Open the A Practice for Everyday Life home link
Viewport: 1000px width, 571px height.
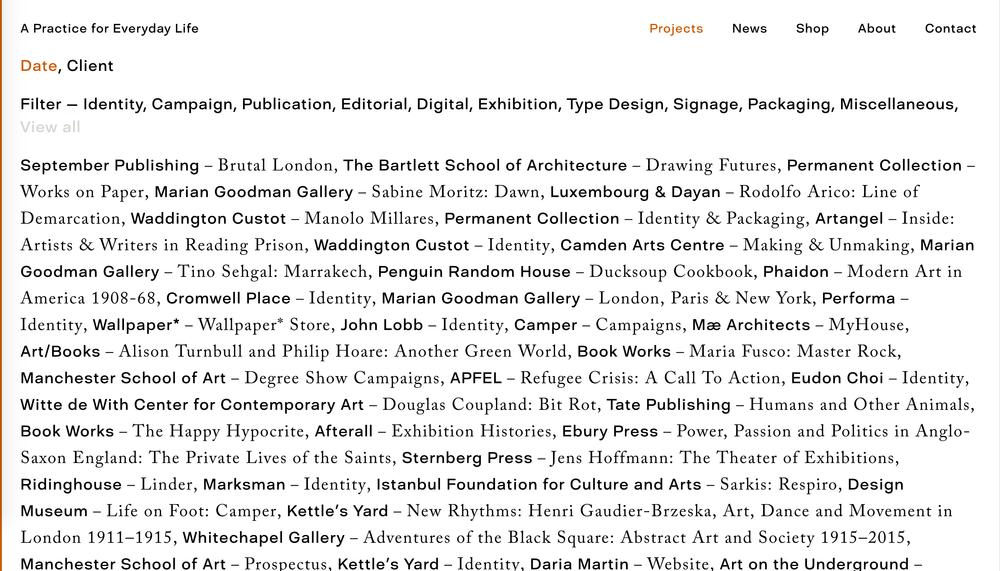coord(109,28)
